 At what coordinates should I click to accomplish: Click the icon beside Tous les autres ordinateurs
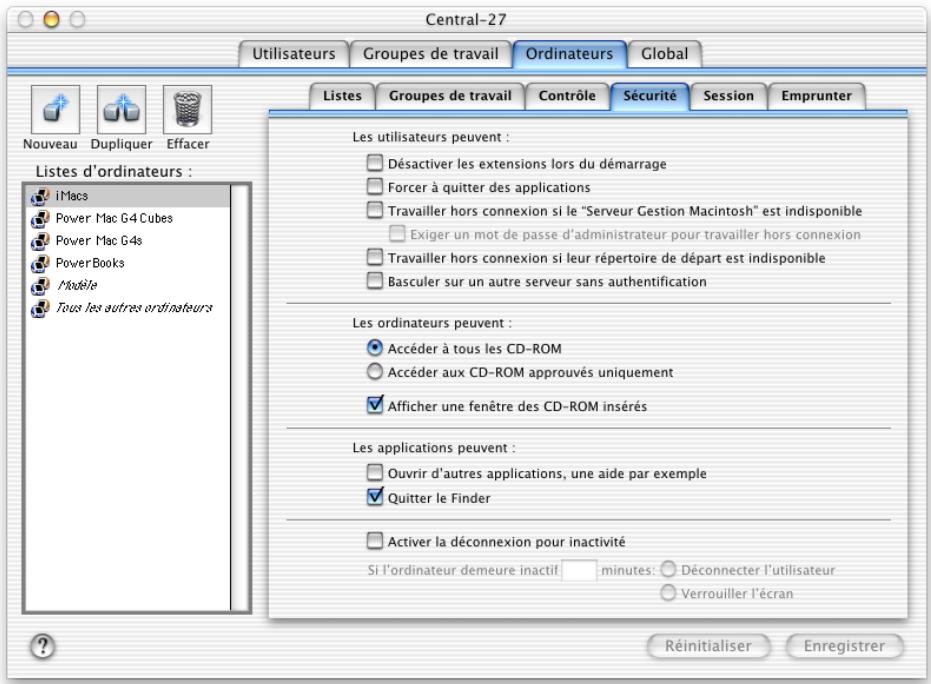click(x=40, y=308)
